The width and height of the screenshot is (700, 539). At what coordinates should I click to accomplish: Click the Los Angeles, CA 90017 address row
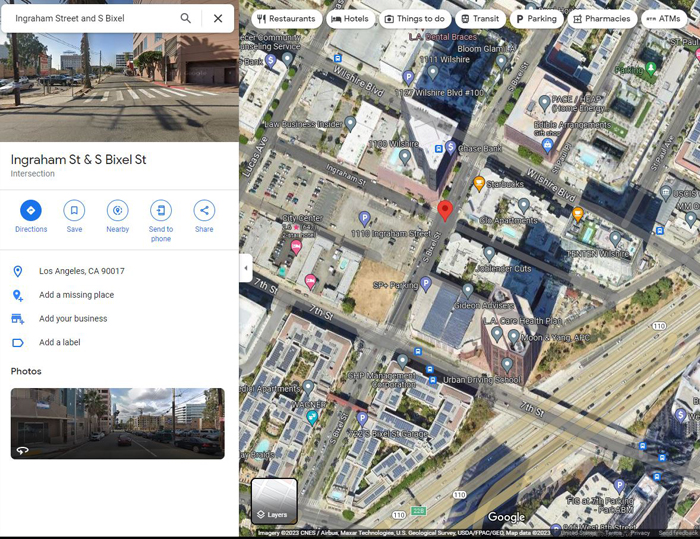click(x=119, y=271)
